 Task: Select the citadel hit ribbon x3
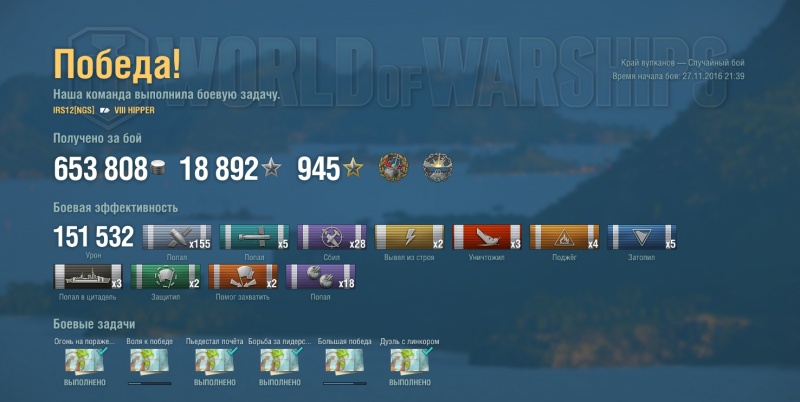[x=88, y=277]
